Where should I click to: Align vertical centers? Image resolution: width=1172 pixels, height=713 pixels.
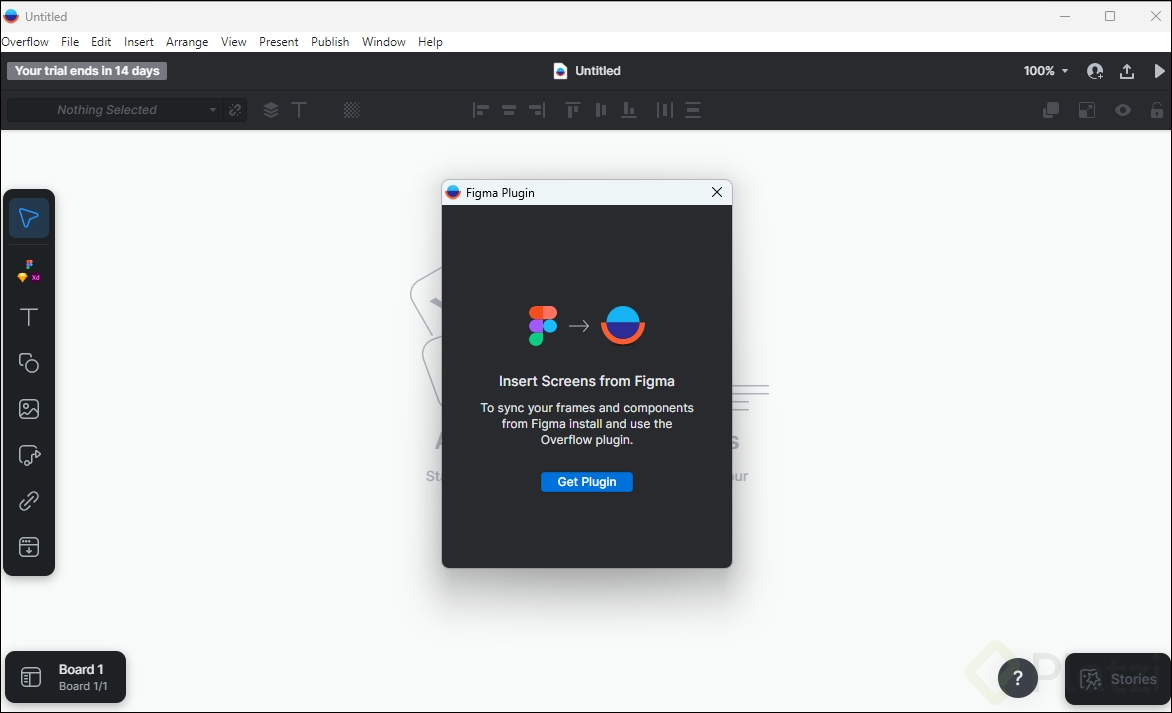(x=601, y=110)
